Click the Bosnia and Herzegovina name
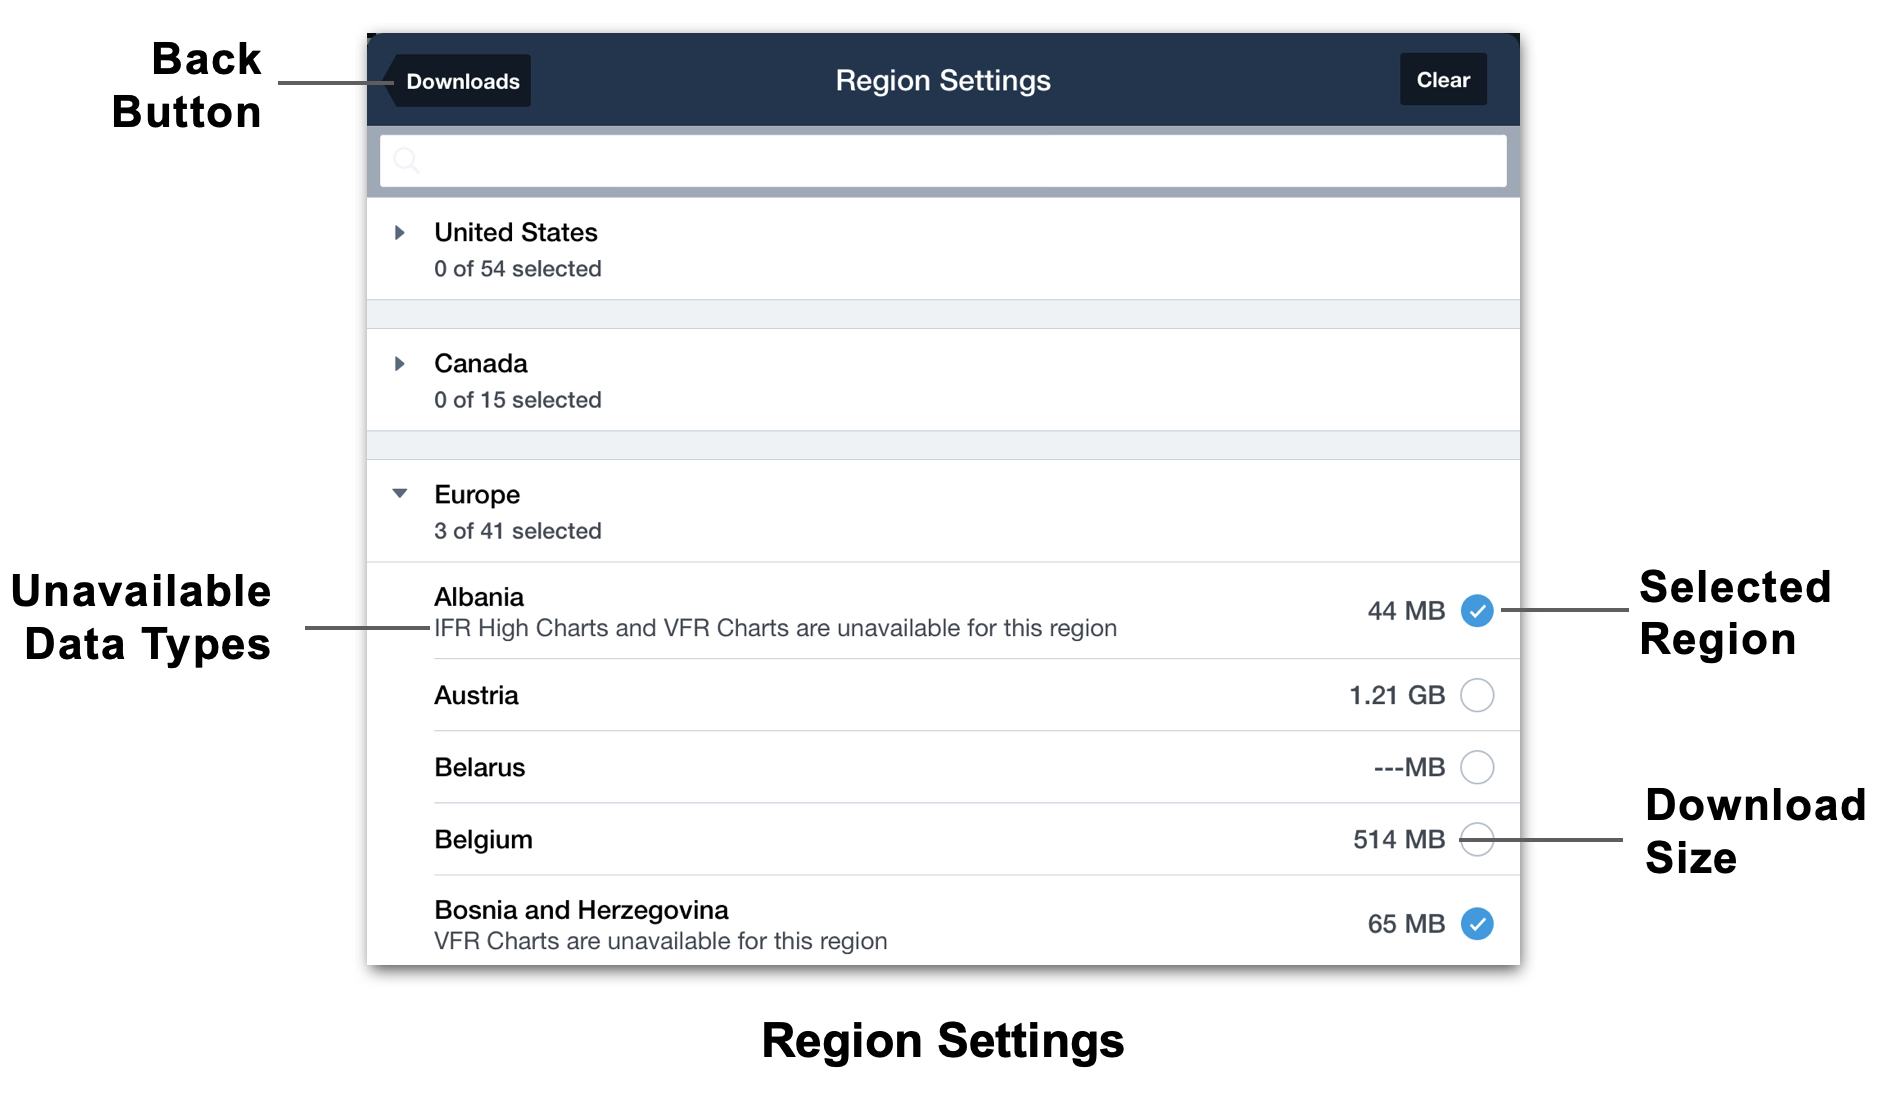Screen dimensions: 1888x1098 pyautogui.click(x=581, y=911)
